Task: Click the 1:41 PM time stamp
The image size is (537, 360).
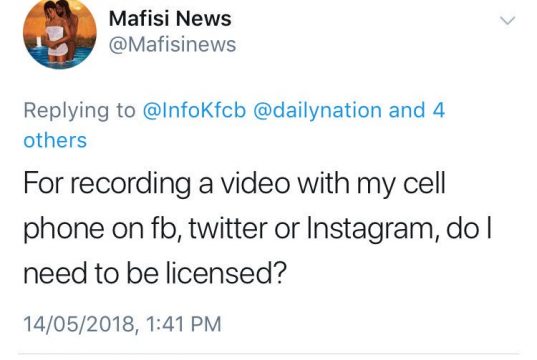Action: click(184, 324)
